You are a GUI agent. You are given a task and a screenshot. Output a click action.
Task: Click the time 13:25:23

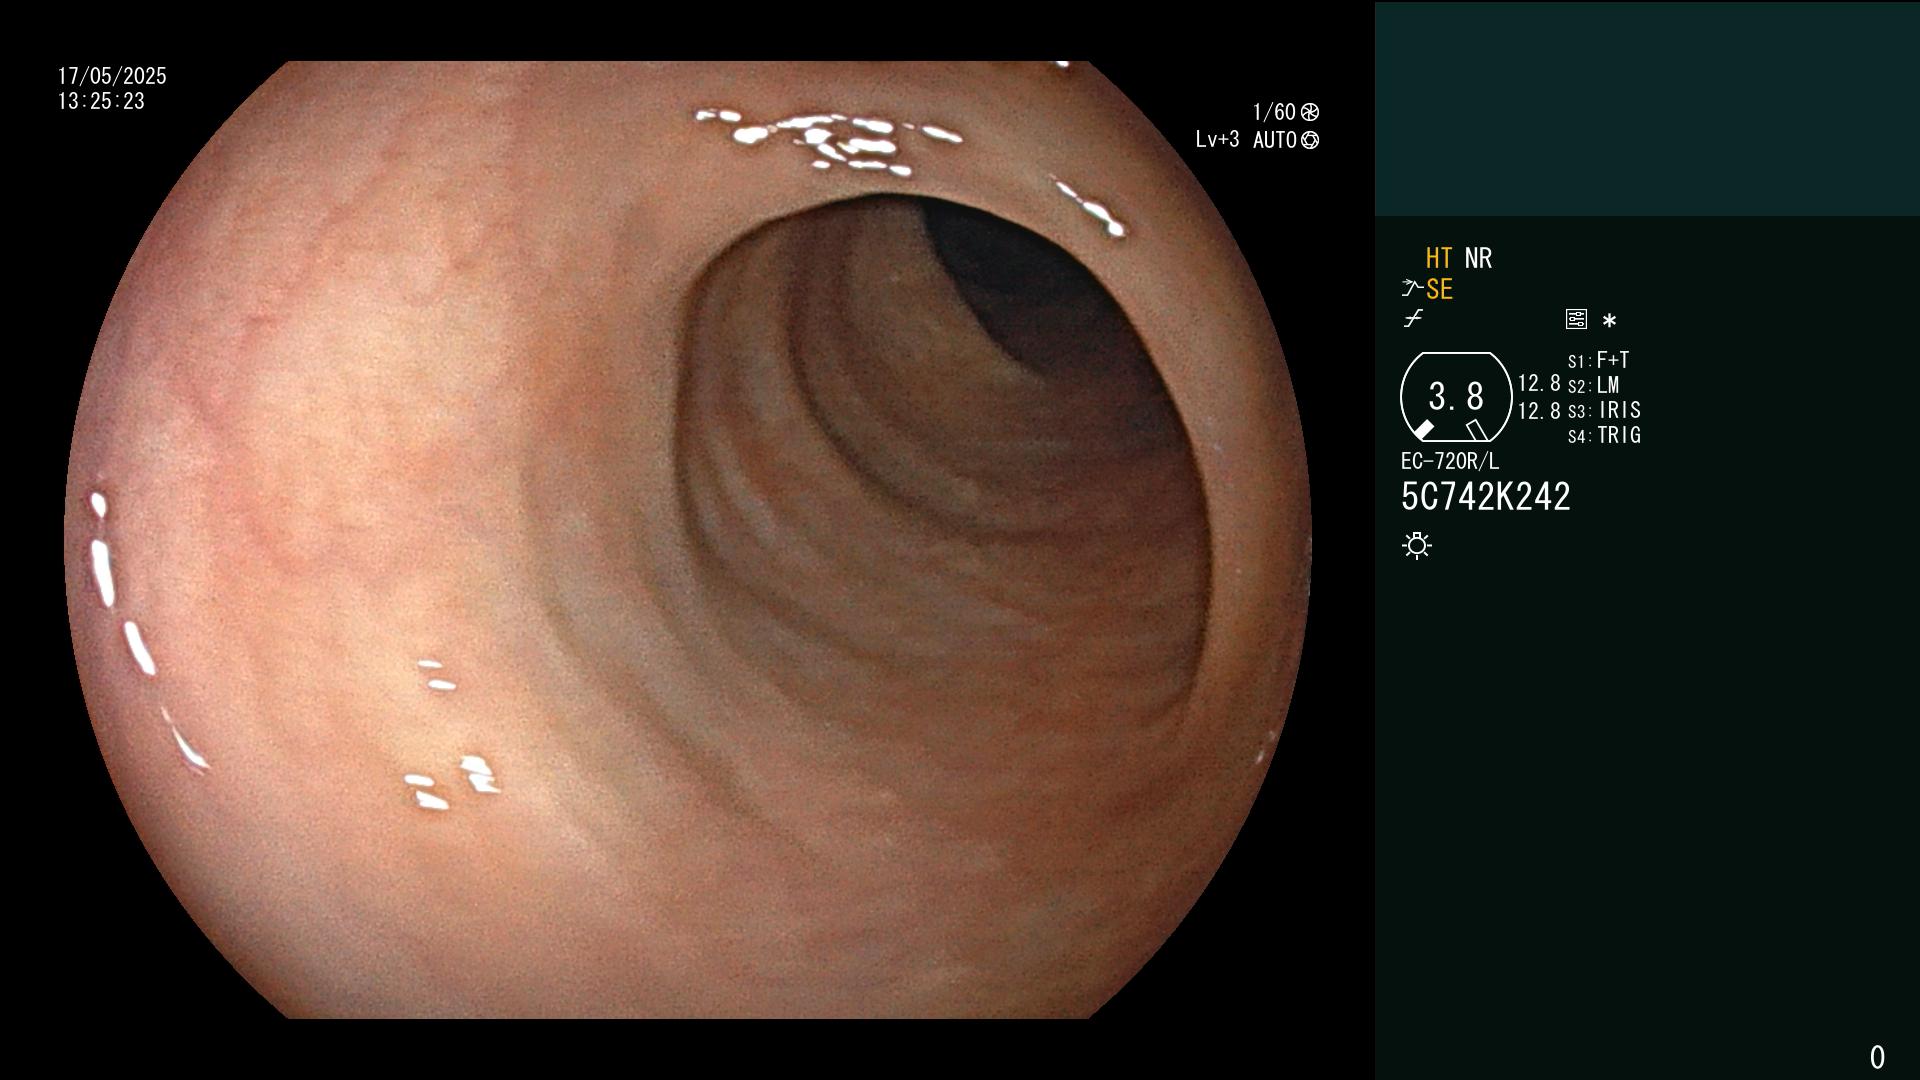(x=101, y=101)
